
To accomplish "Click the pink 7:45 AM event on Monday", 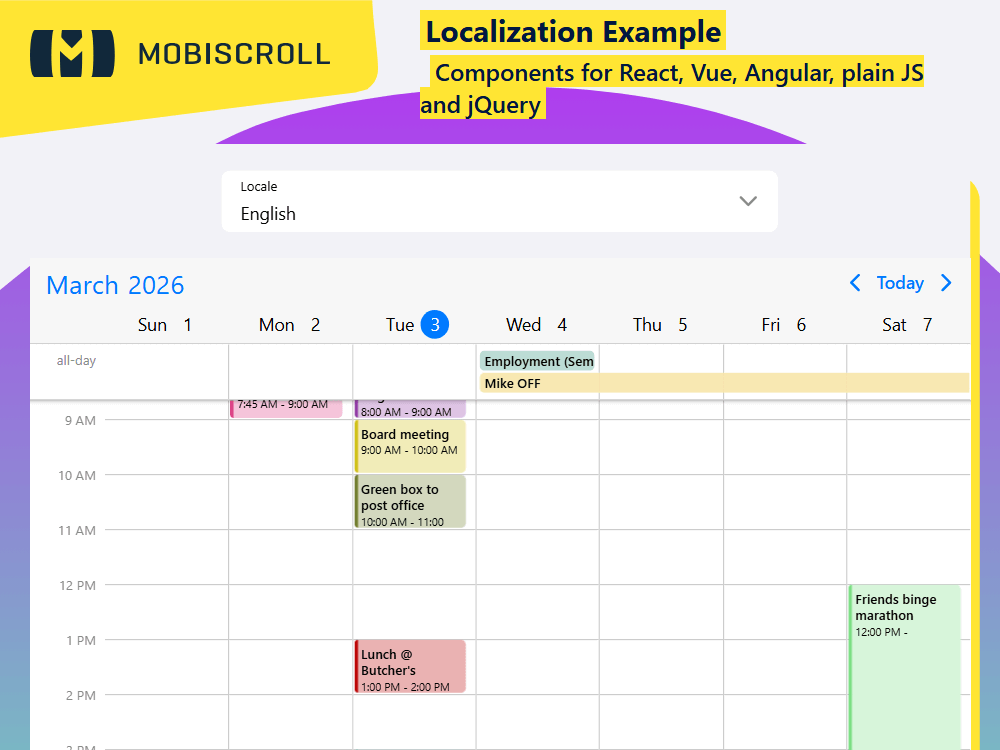I will coord(287,403).
